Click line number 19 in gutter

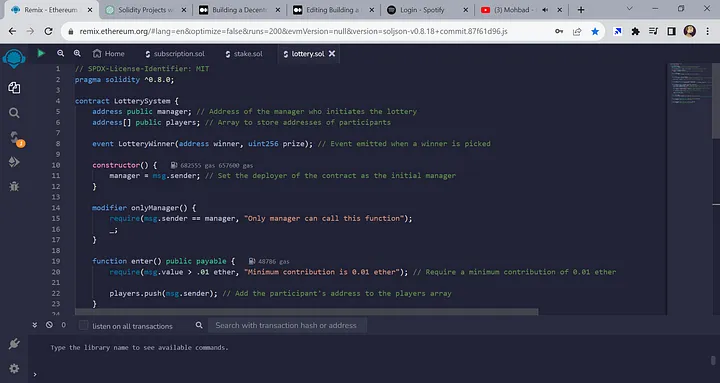click(x=56, y=261)
